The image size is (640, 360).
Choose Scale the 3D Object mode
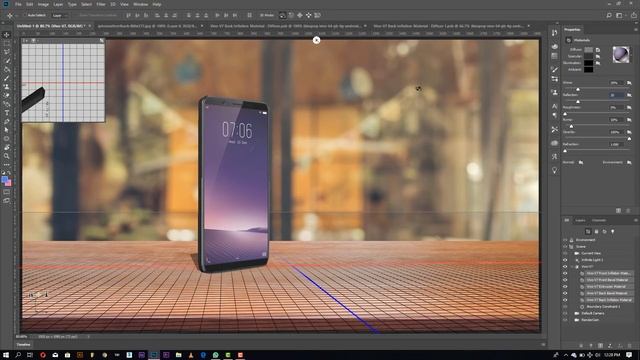tap(318, 16)
